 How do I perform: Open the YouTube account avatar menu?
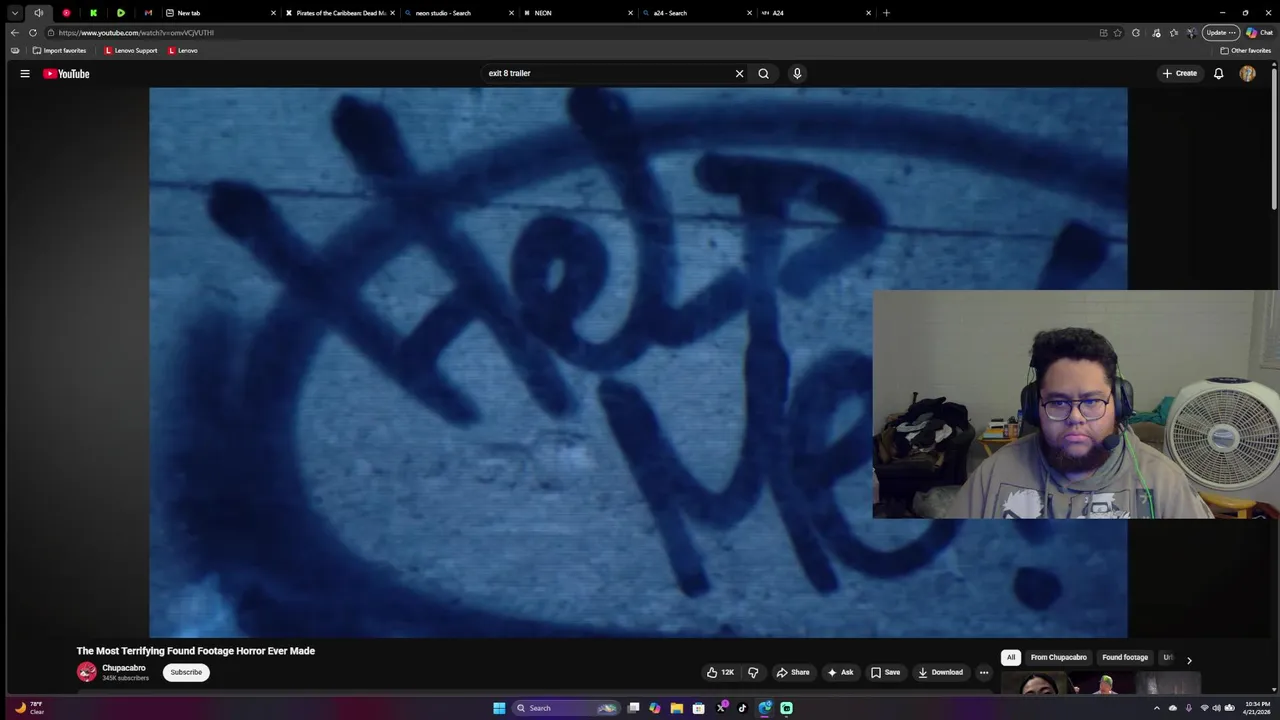tap(1247, 73)
